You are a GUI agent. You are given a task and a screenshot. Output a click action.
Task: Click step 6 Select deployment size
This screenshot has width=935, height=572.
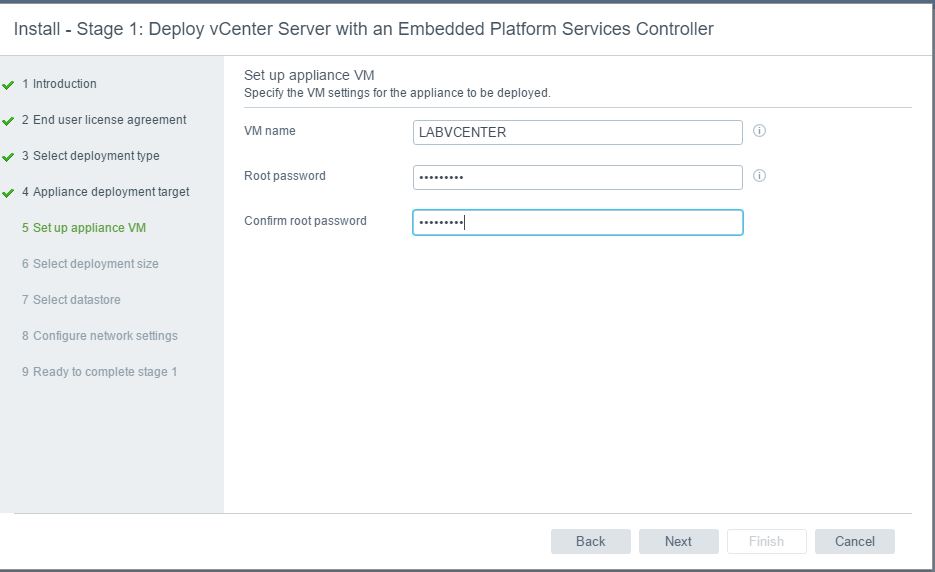pyautogui.click(x=90, y=264)
